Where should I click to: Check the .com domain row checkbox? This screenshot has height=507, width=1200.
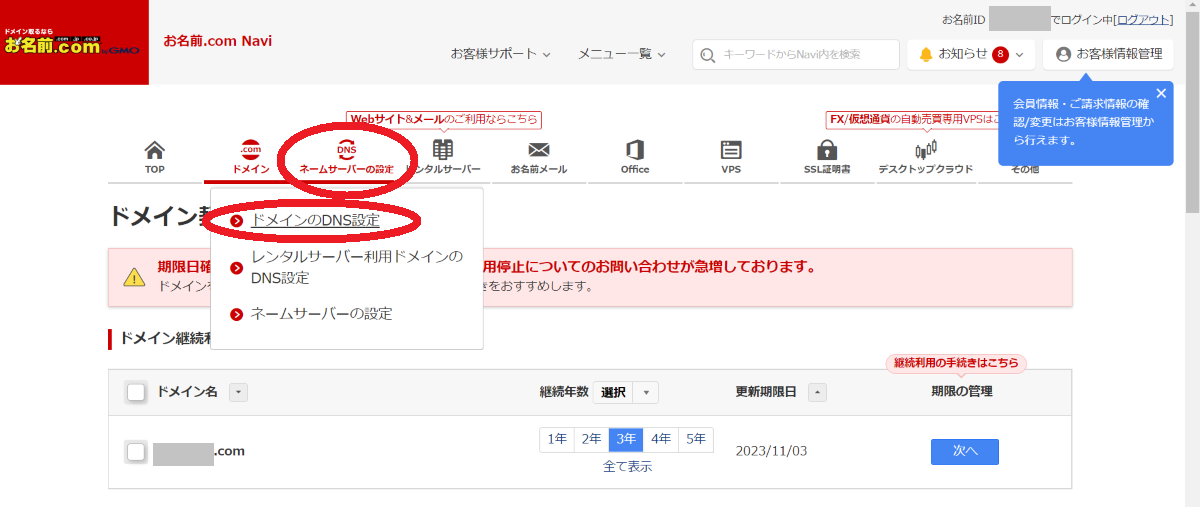coord(137,451)
